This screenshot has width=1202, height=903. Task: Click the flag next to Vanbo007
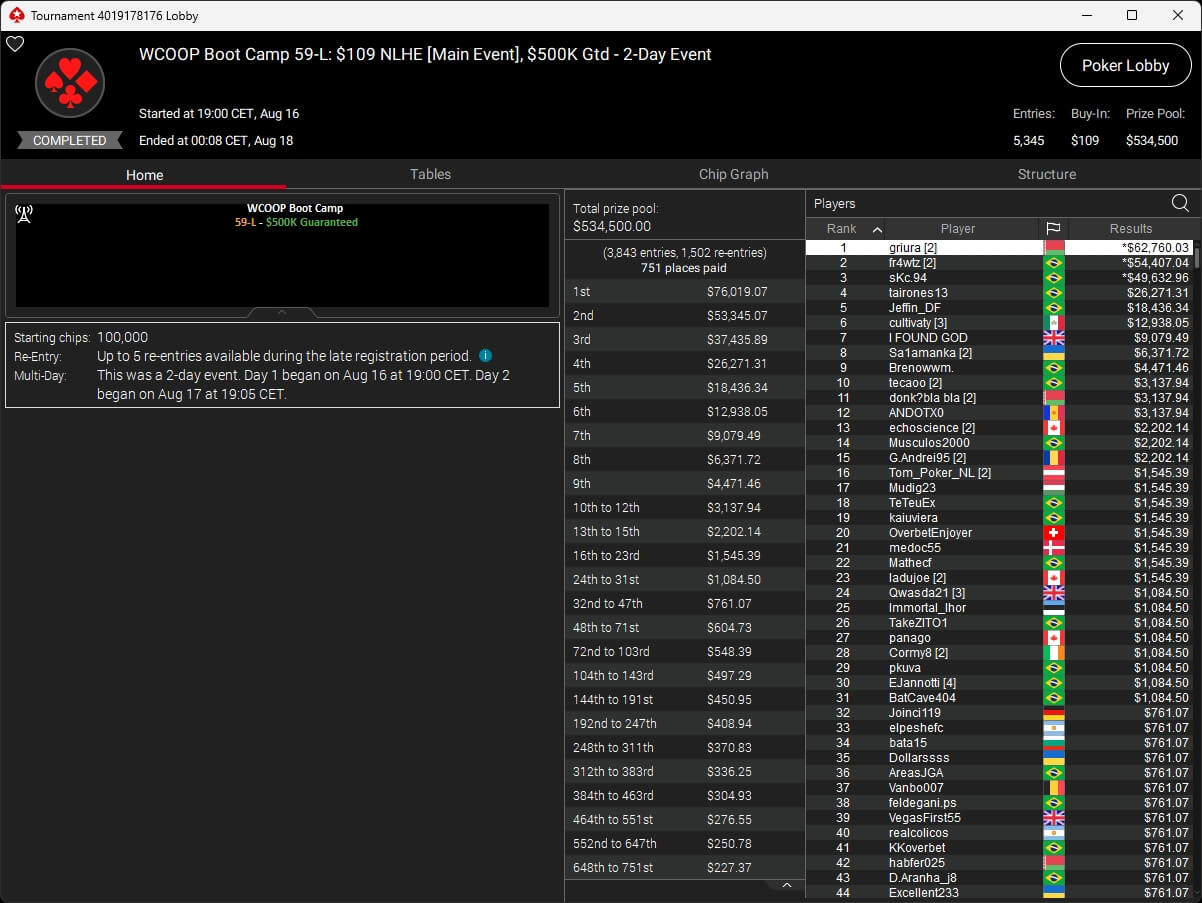coord(1053,788)
